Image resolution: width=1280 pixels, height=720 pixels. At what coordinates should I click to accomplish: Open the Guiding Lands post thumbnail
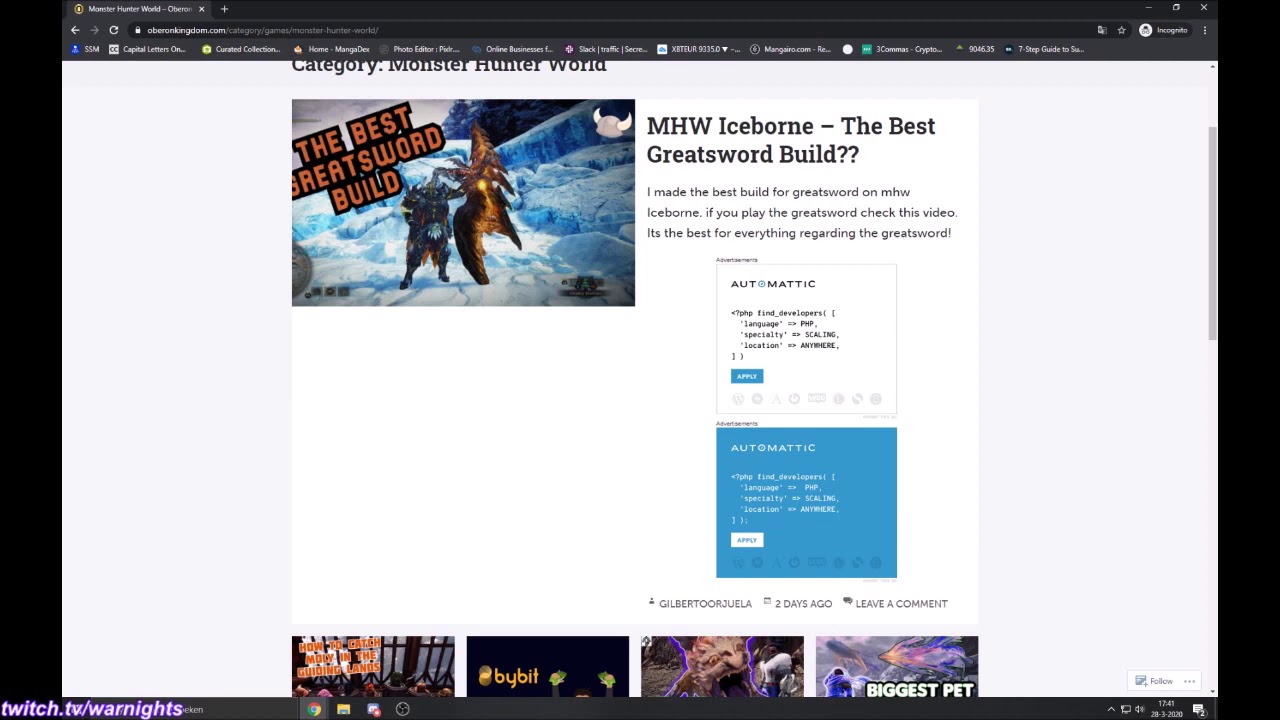pyautogui.click(x=373, y=666)
